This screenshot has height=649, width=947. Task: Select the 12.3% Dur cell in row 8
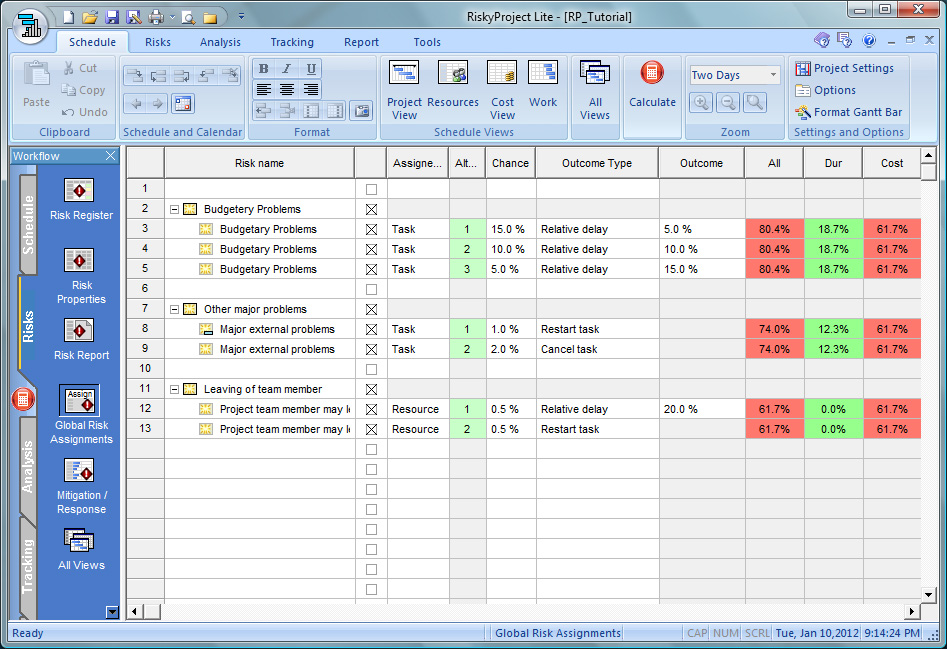pyautogui.click(x=833, y=329)
